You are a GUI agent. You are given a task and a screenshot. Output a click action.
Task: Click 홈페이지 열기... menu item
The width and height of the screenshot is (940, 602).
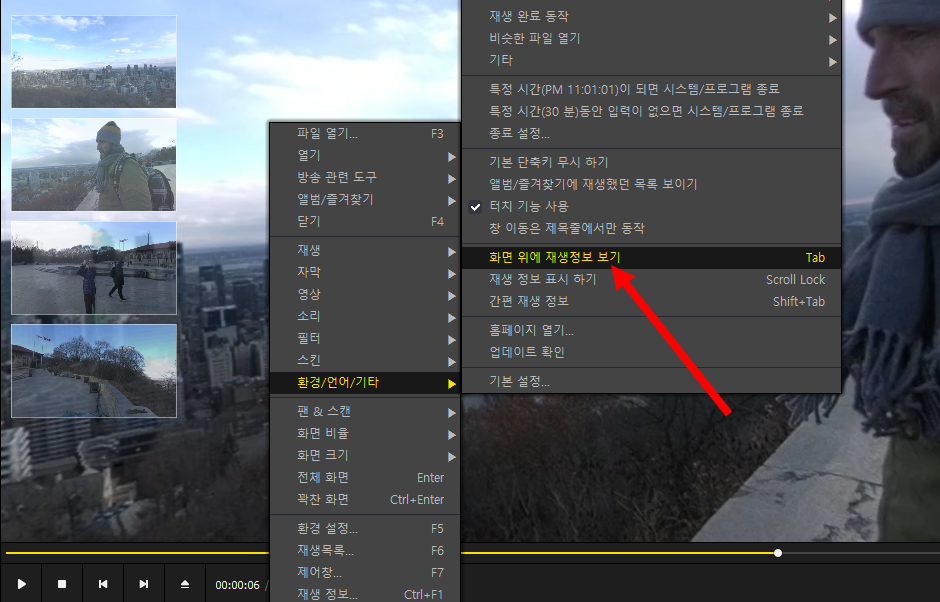pyautogui.click(x=652, y=330)
